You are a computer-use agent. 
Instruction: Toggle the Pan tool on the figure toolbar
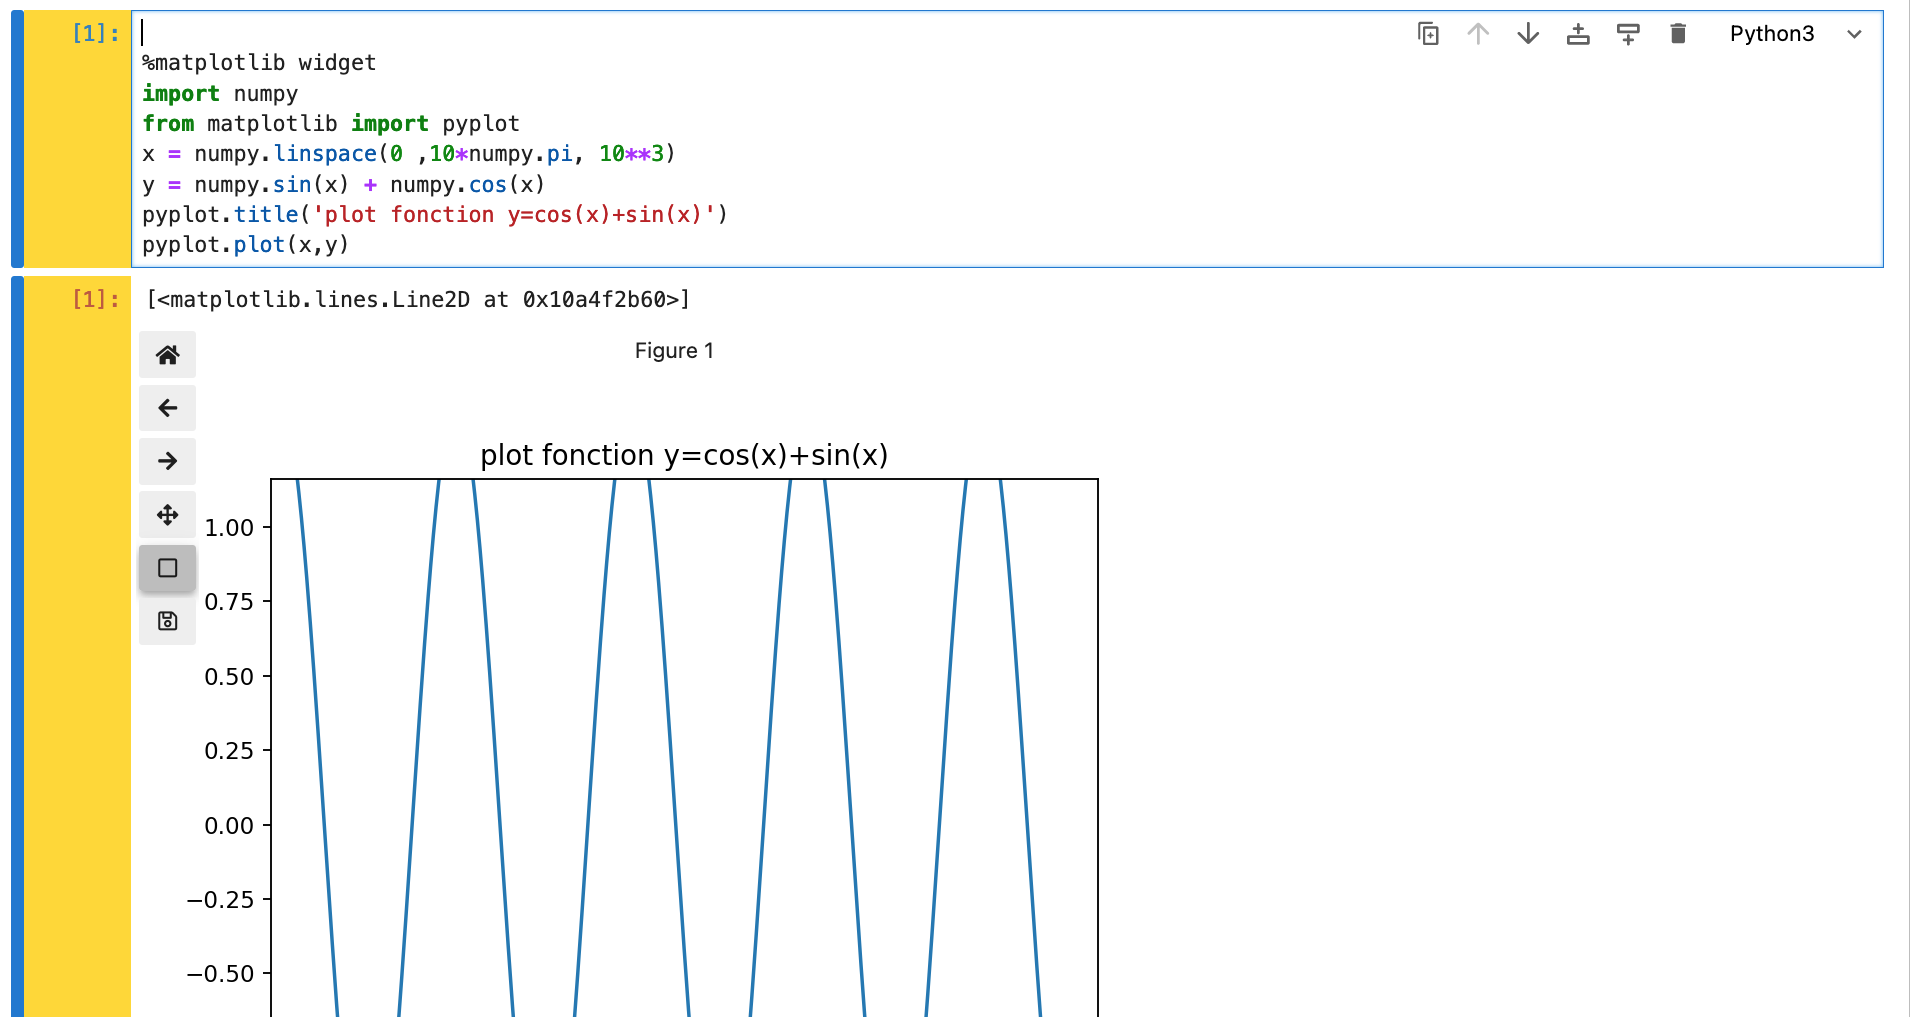pos(167,514)
